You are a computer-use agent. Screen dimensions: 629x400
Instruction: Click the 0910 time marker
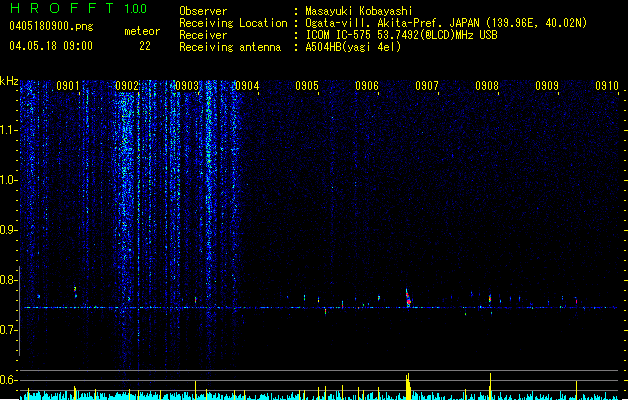click(x=607, y=86)
